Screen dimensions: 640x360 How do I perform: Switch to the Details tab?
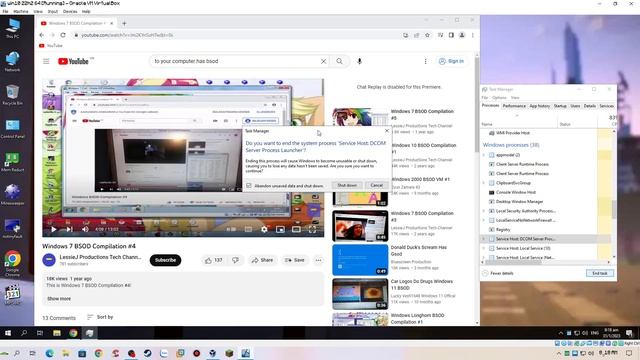click(589, 106)
